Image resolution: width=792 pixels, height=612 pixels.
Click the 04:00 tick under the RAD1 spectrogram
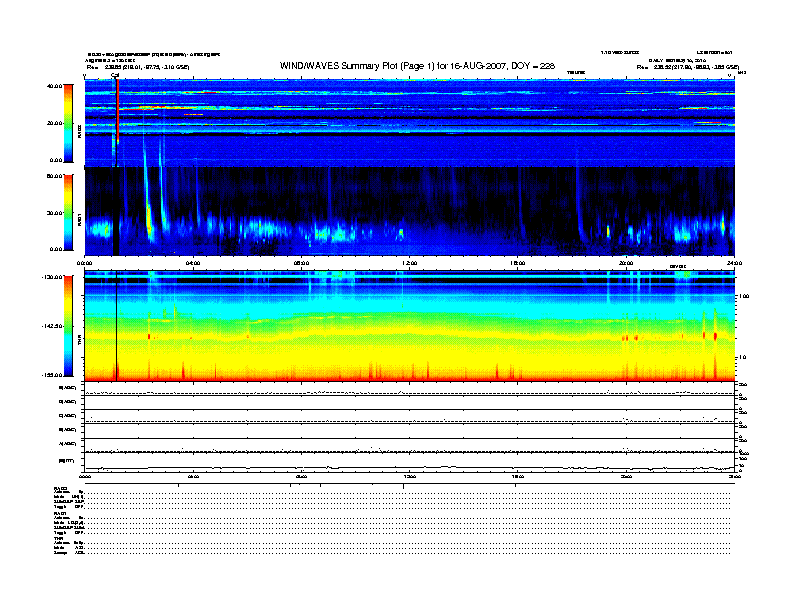tap(193, 263)
